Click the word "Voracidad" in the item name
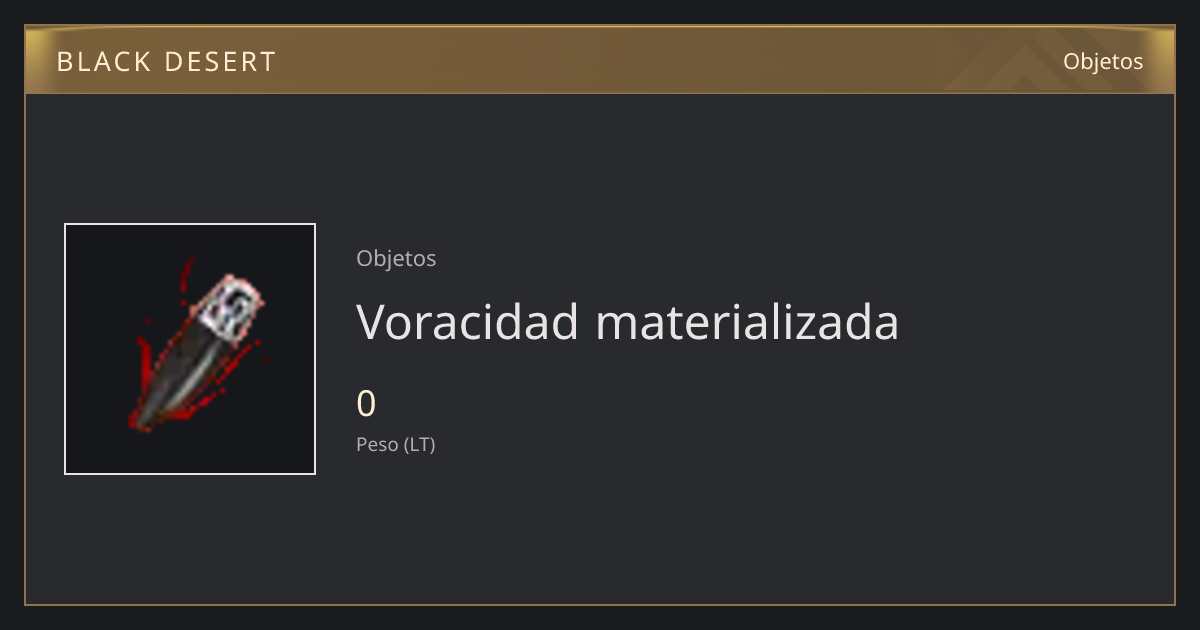The height and width of the screenshot is (630, 1200). pos(468,322)
